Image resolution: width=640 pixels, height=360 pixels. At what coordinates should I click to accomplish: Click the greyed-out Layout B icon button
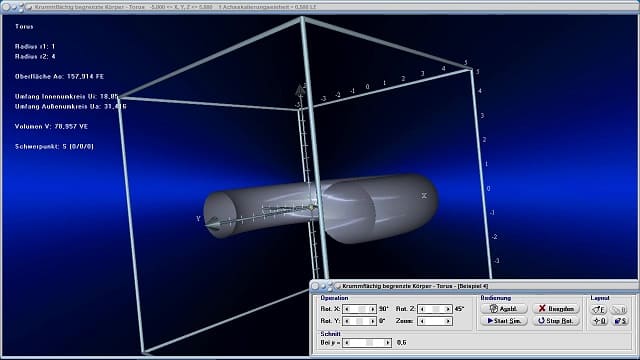pos(620,310)
